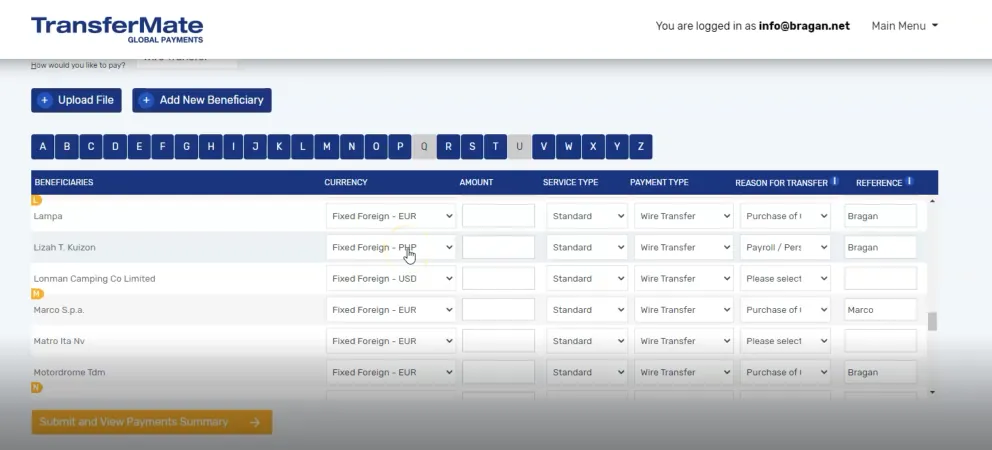992x450 pixels.
Task: Show beneficiaries under letter P
Action: 400,147
